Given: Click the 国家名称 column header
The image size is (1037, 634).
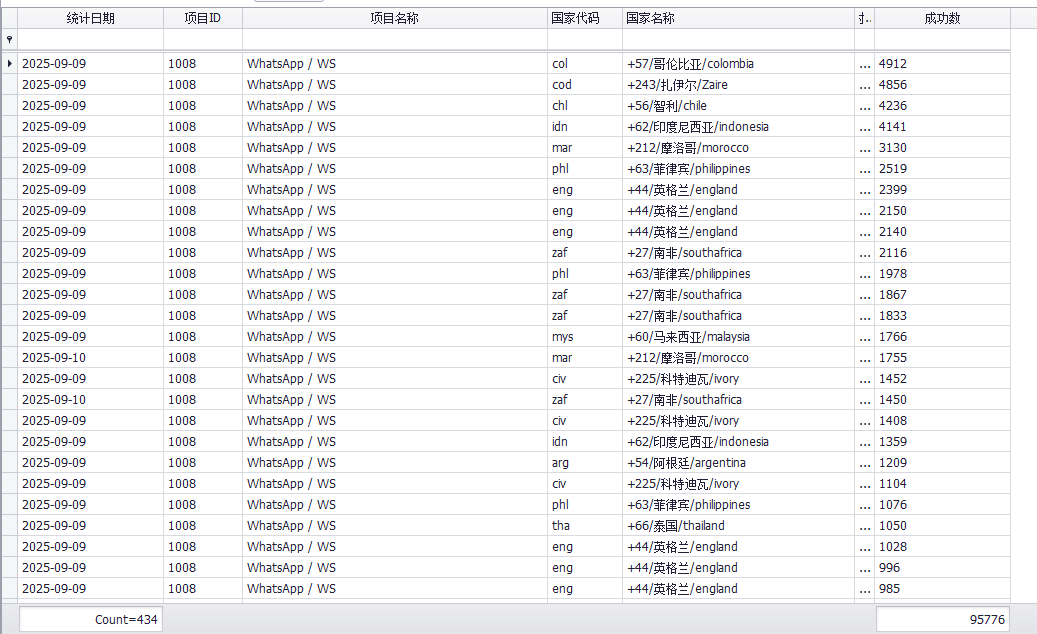Looking at the screenshot, I should [738, 19].
